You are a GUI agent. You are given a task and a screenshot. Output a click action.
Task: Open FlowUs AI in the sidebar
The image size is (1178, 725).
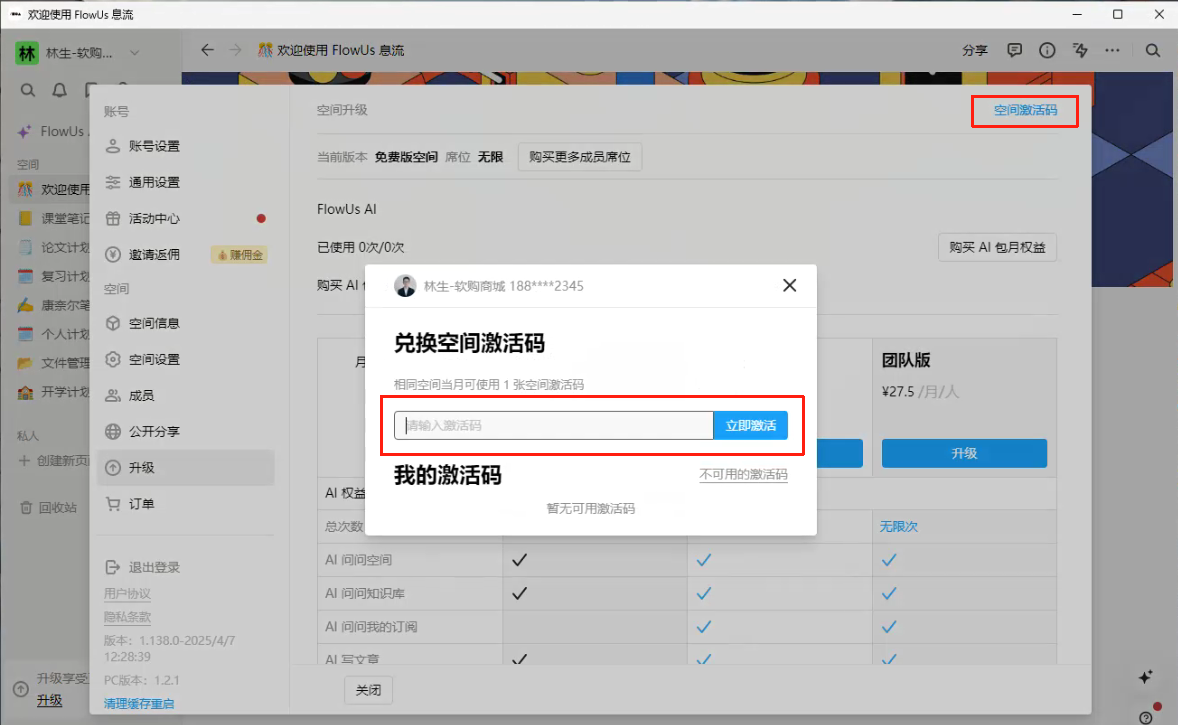(x=53, y=131)
